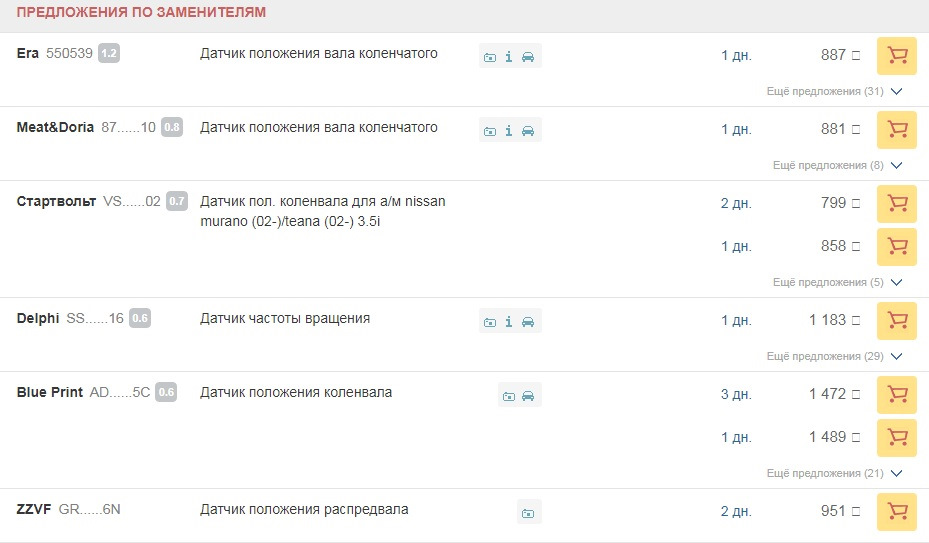Click the 1.2 rating badge for Era
This screenshot has height=543, width=929.
pyautogui.click(x=109, y=53)
